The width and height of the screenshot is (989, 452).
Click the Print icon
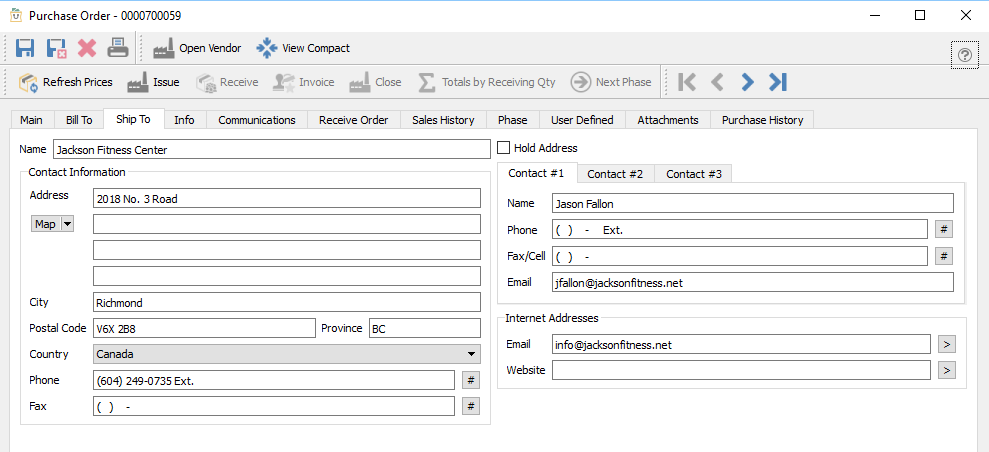[x=117, y=48]
